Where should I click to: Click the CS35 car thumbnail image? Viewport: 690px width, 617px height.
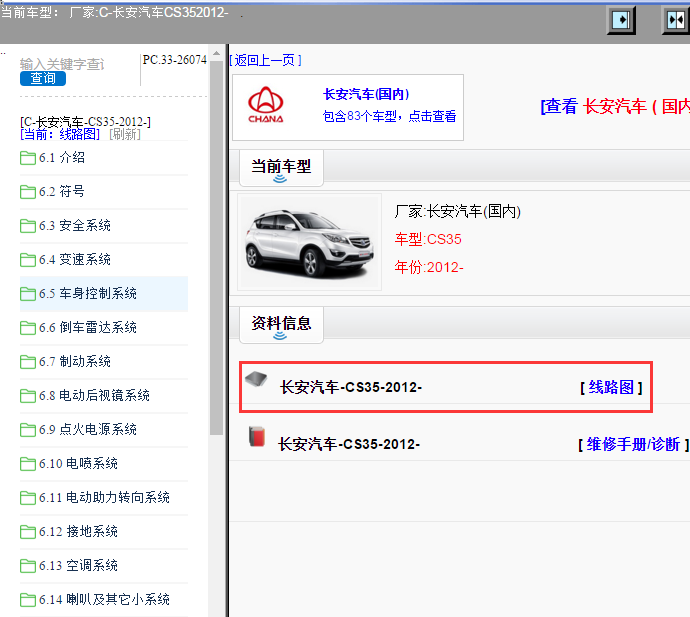coord(309,242)
